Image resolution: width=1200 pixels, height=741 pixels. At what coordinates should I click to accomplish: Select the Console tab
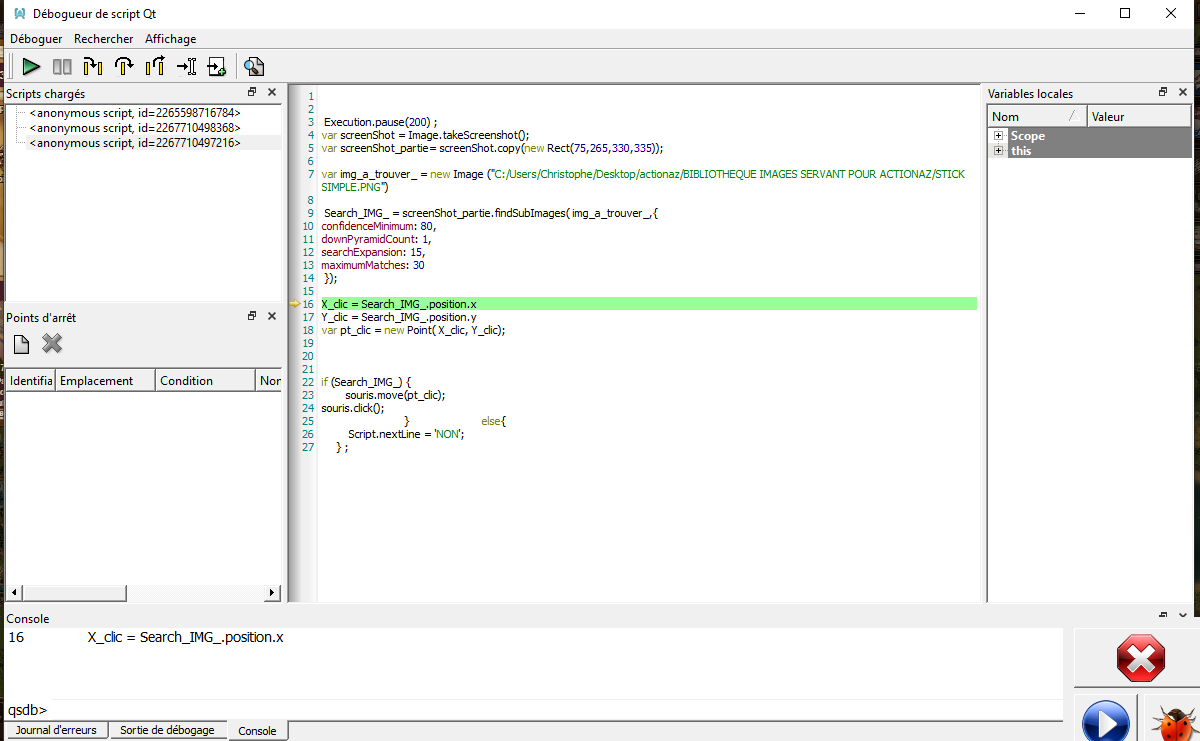tap(258, 731)
